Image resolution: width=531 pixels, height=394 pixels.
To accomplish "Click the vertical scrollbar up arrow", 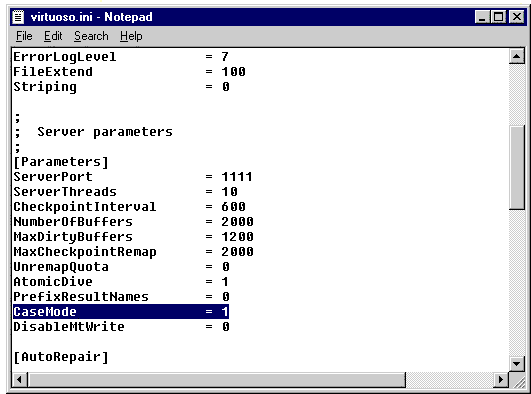I will (x=517, y=56).
